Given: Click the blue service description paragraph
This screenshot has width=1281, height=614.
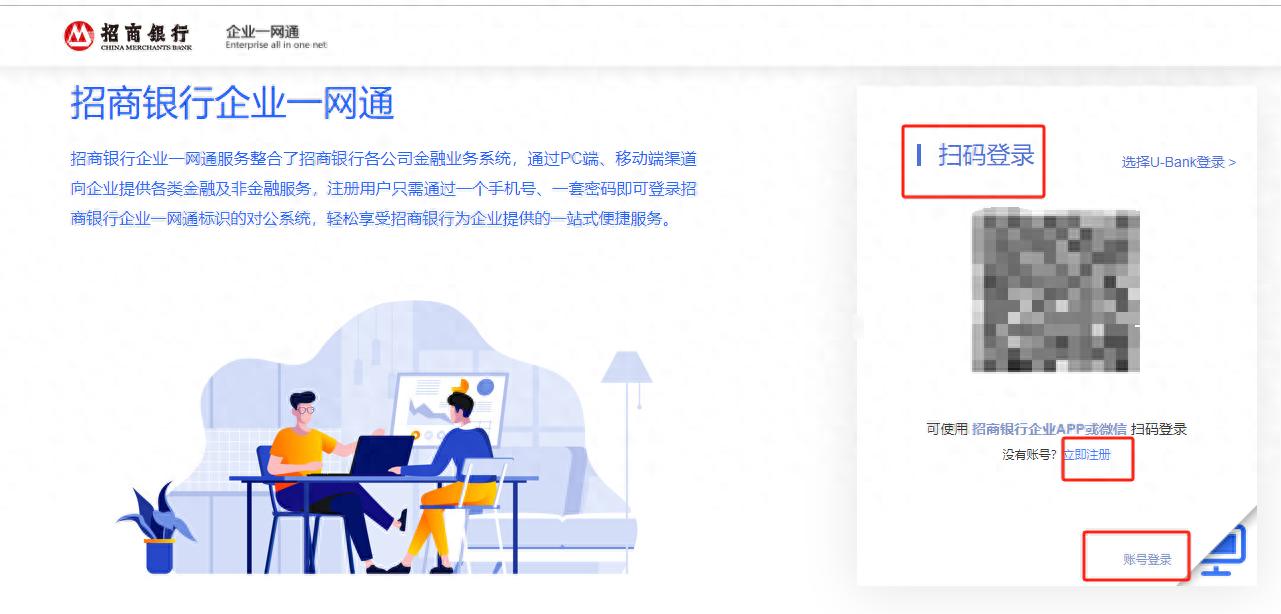Looking at the screenshot, I should (x=384, y=188).
